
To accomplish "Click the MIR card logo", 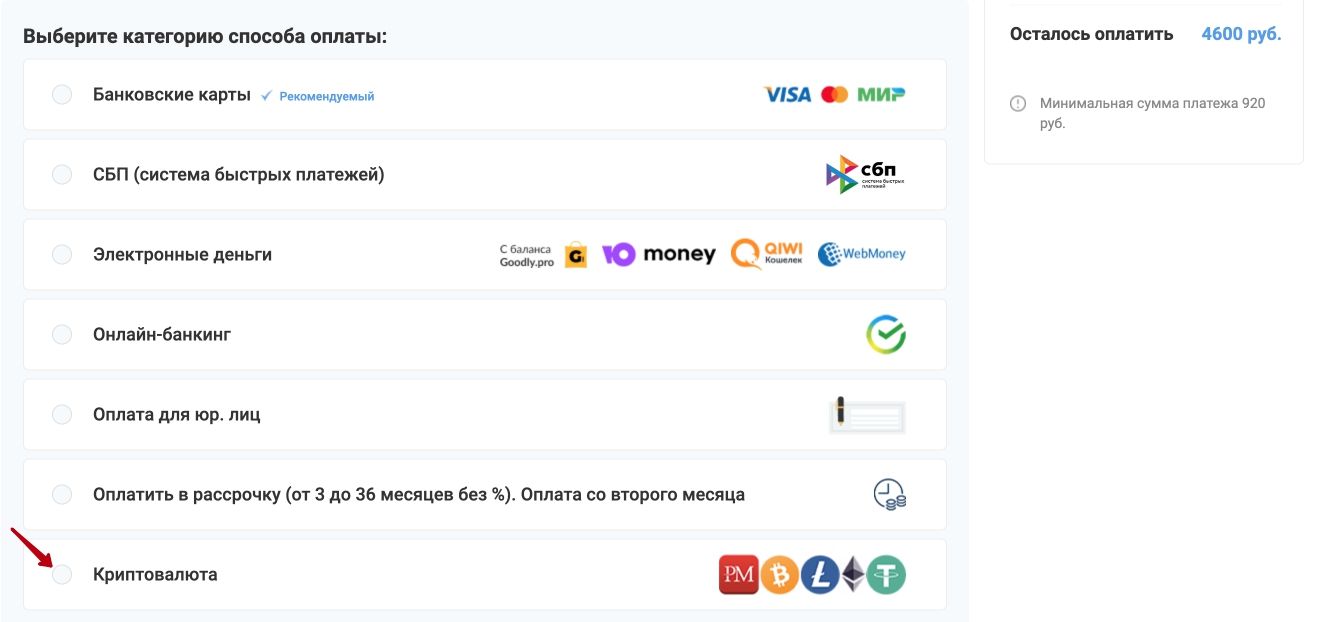I will click(x=881, y=95).
